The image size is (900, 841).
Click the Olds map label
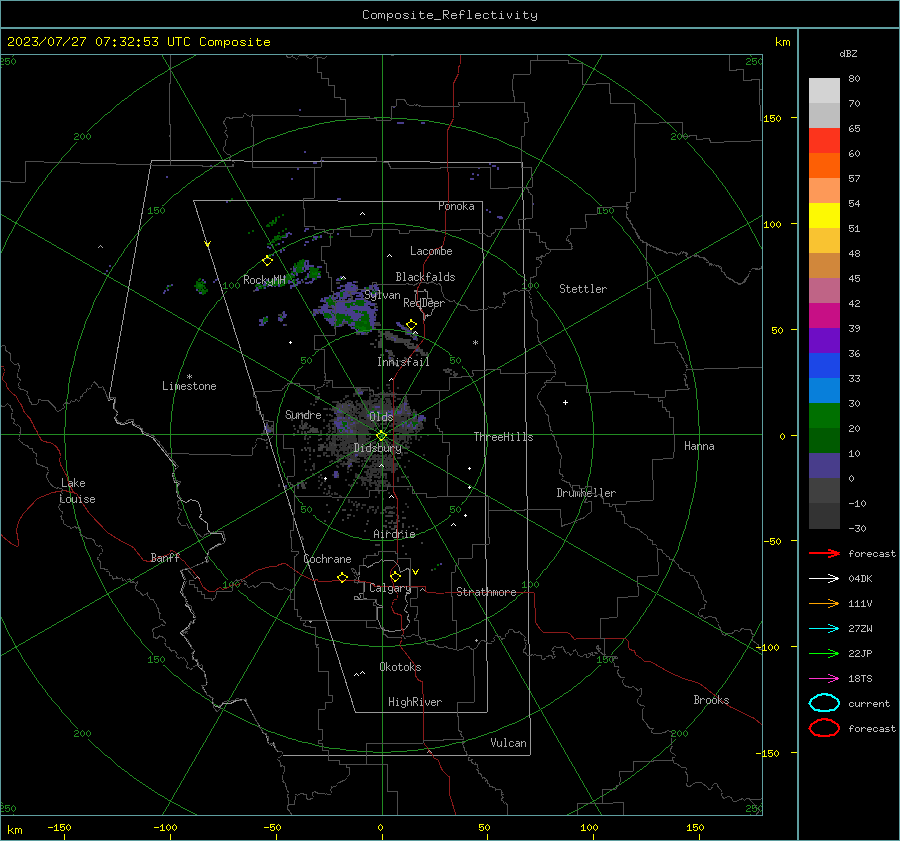coord(381,417)
